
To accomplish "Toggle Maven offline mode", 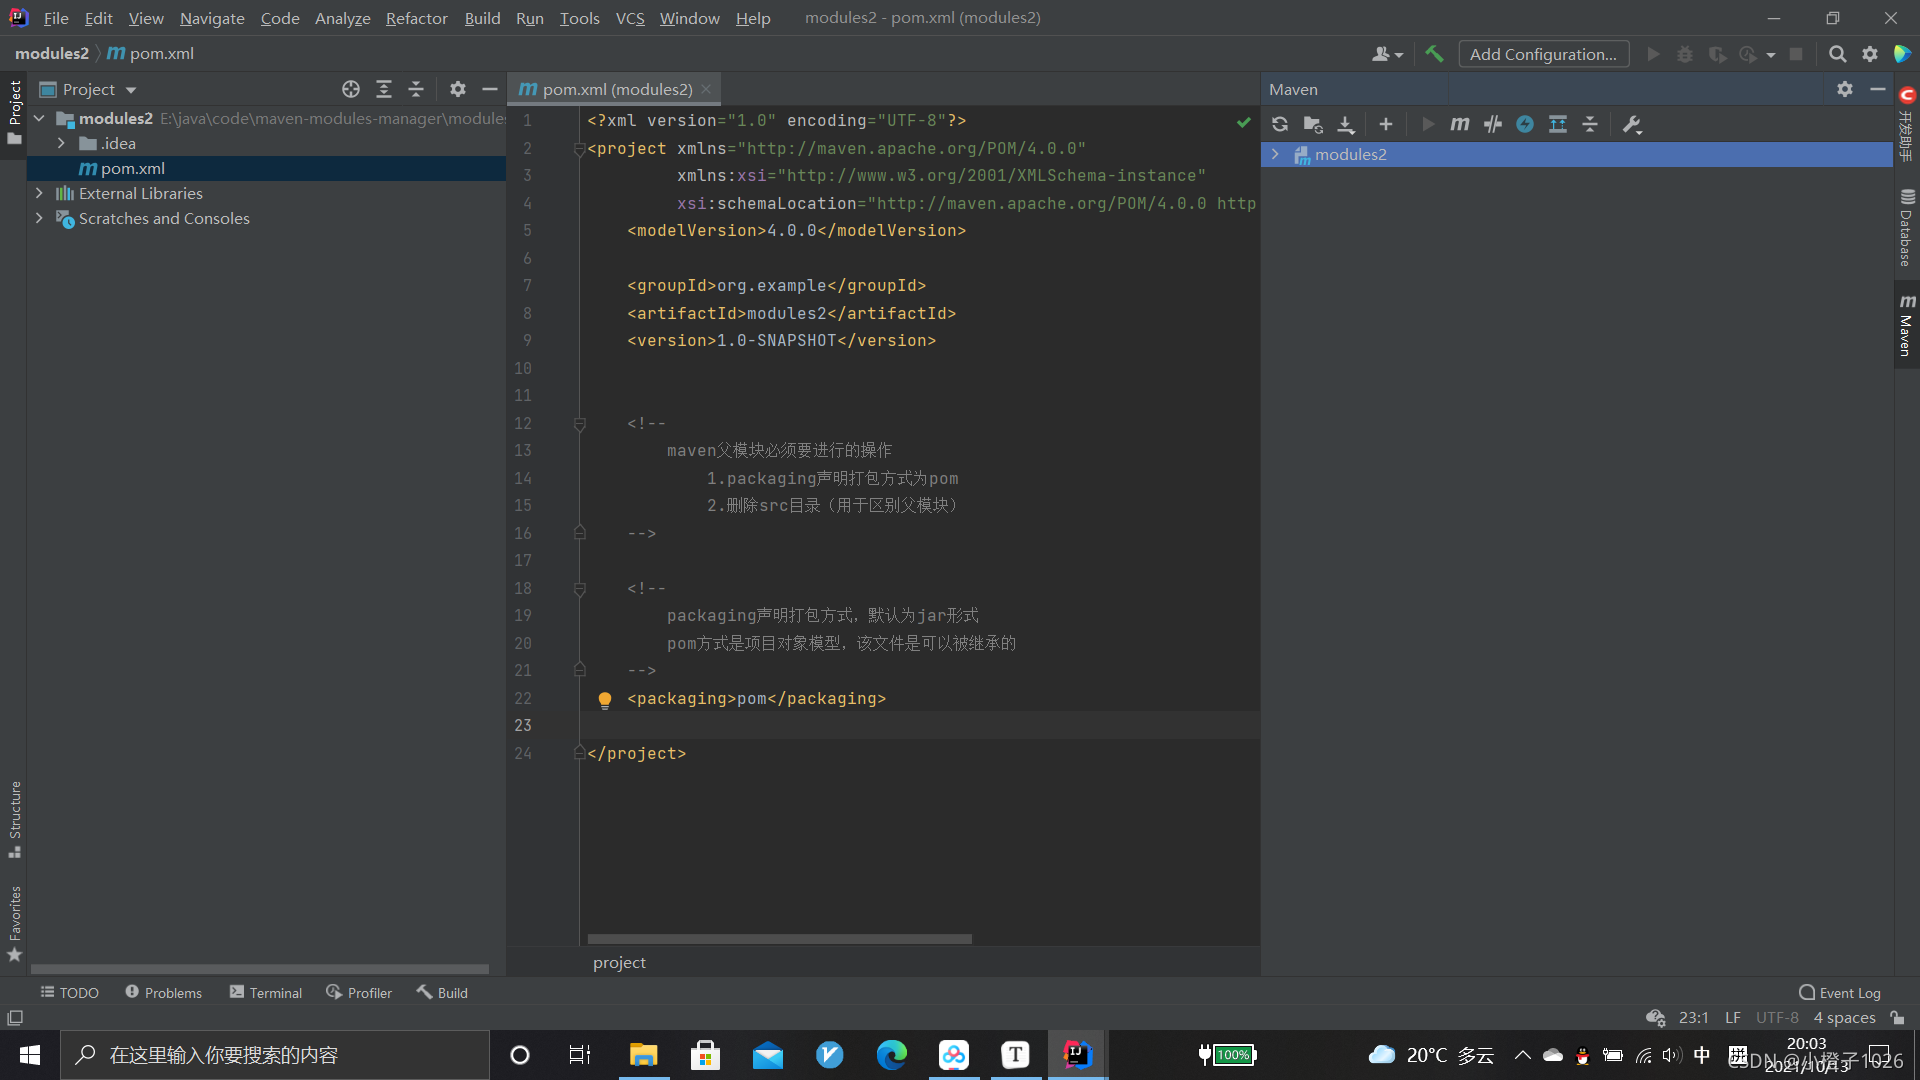I will tap(1493, 125).
